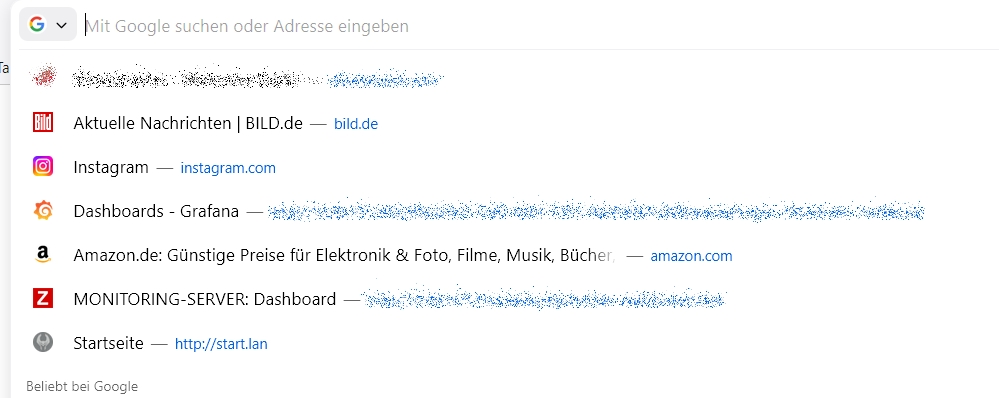Screen dimensions: 999x398
Task: Click the red Z monitoring favicon
Action: [43, 298]
